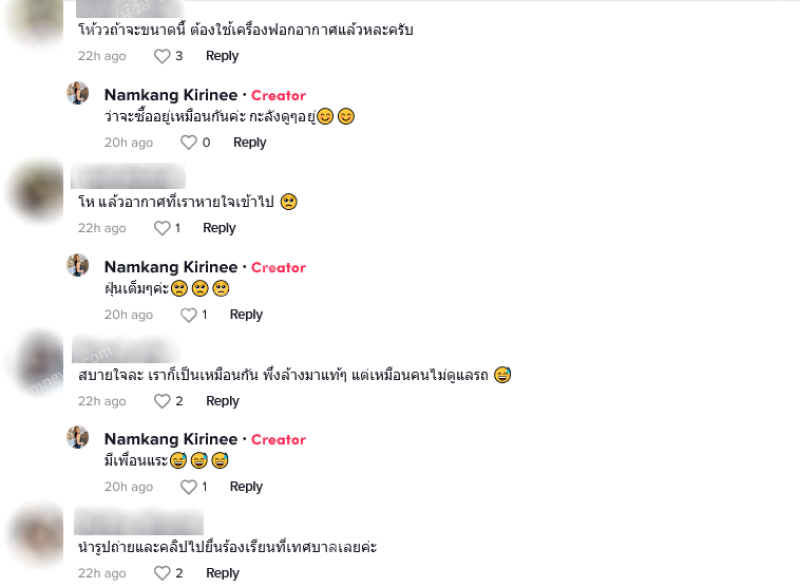Like the air purifier comment with 3 likes
800x587 pixels.
(x=162, y=56)
